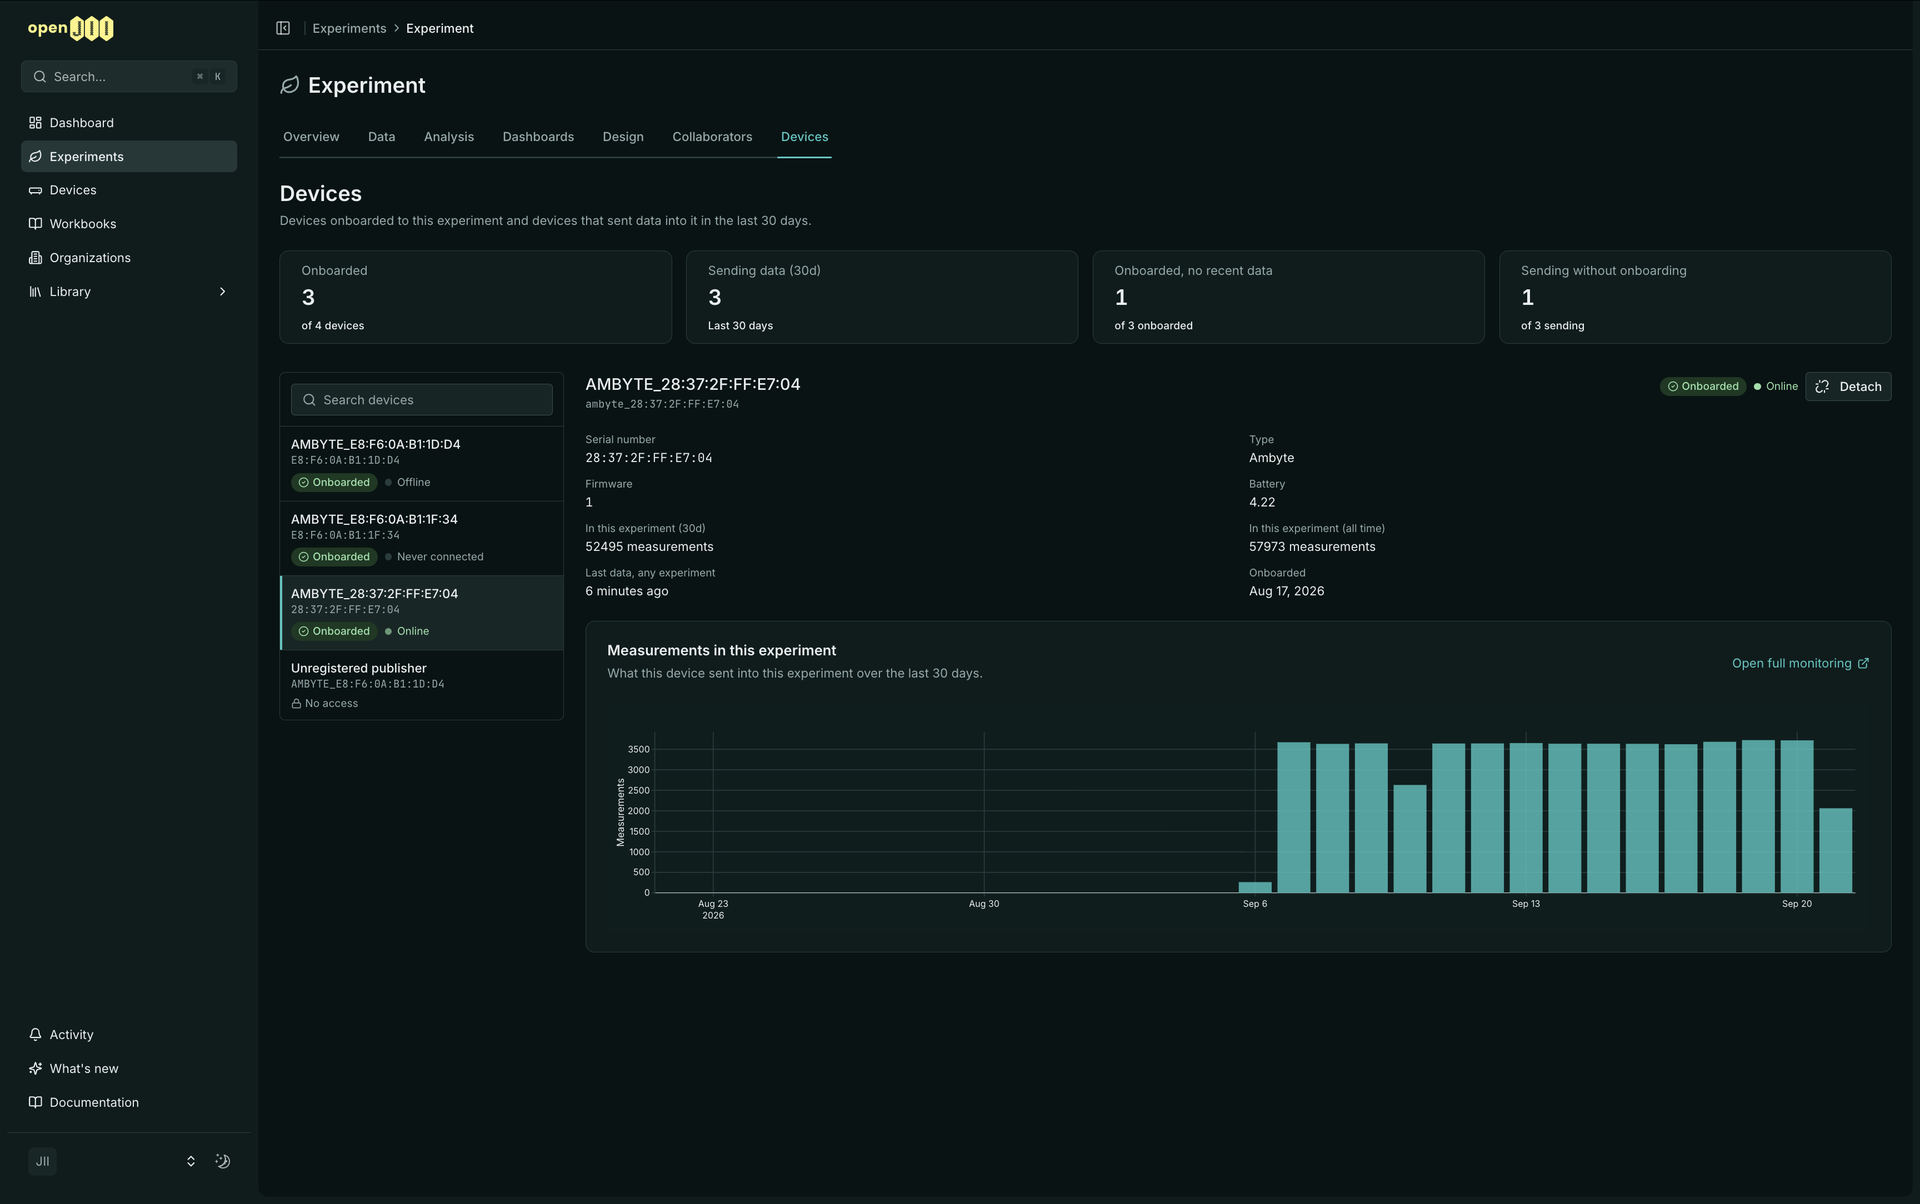Open Organizations from the sidebar
This screenshot has height=1204, width=1920.
(x=129, y=258)
